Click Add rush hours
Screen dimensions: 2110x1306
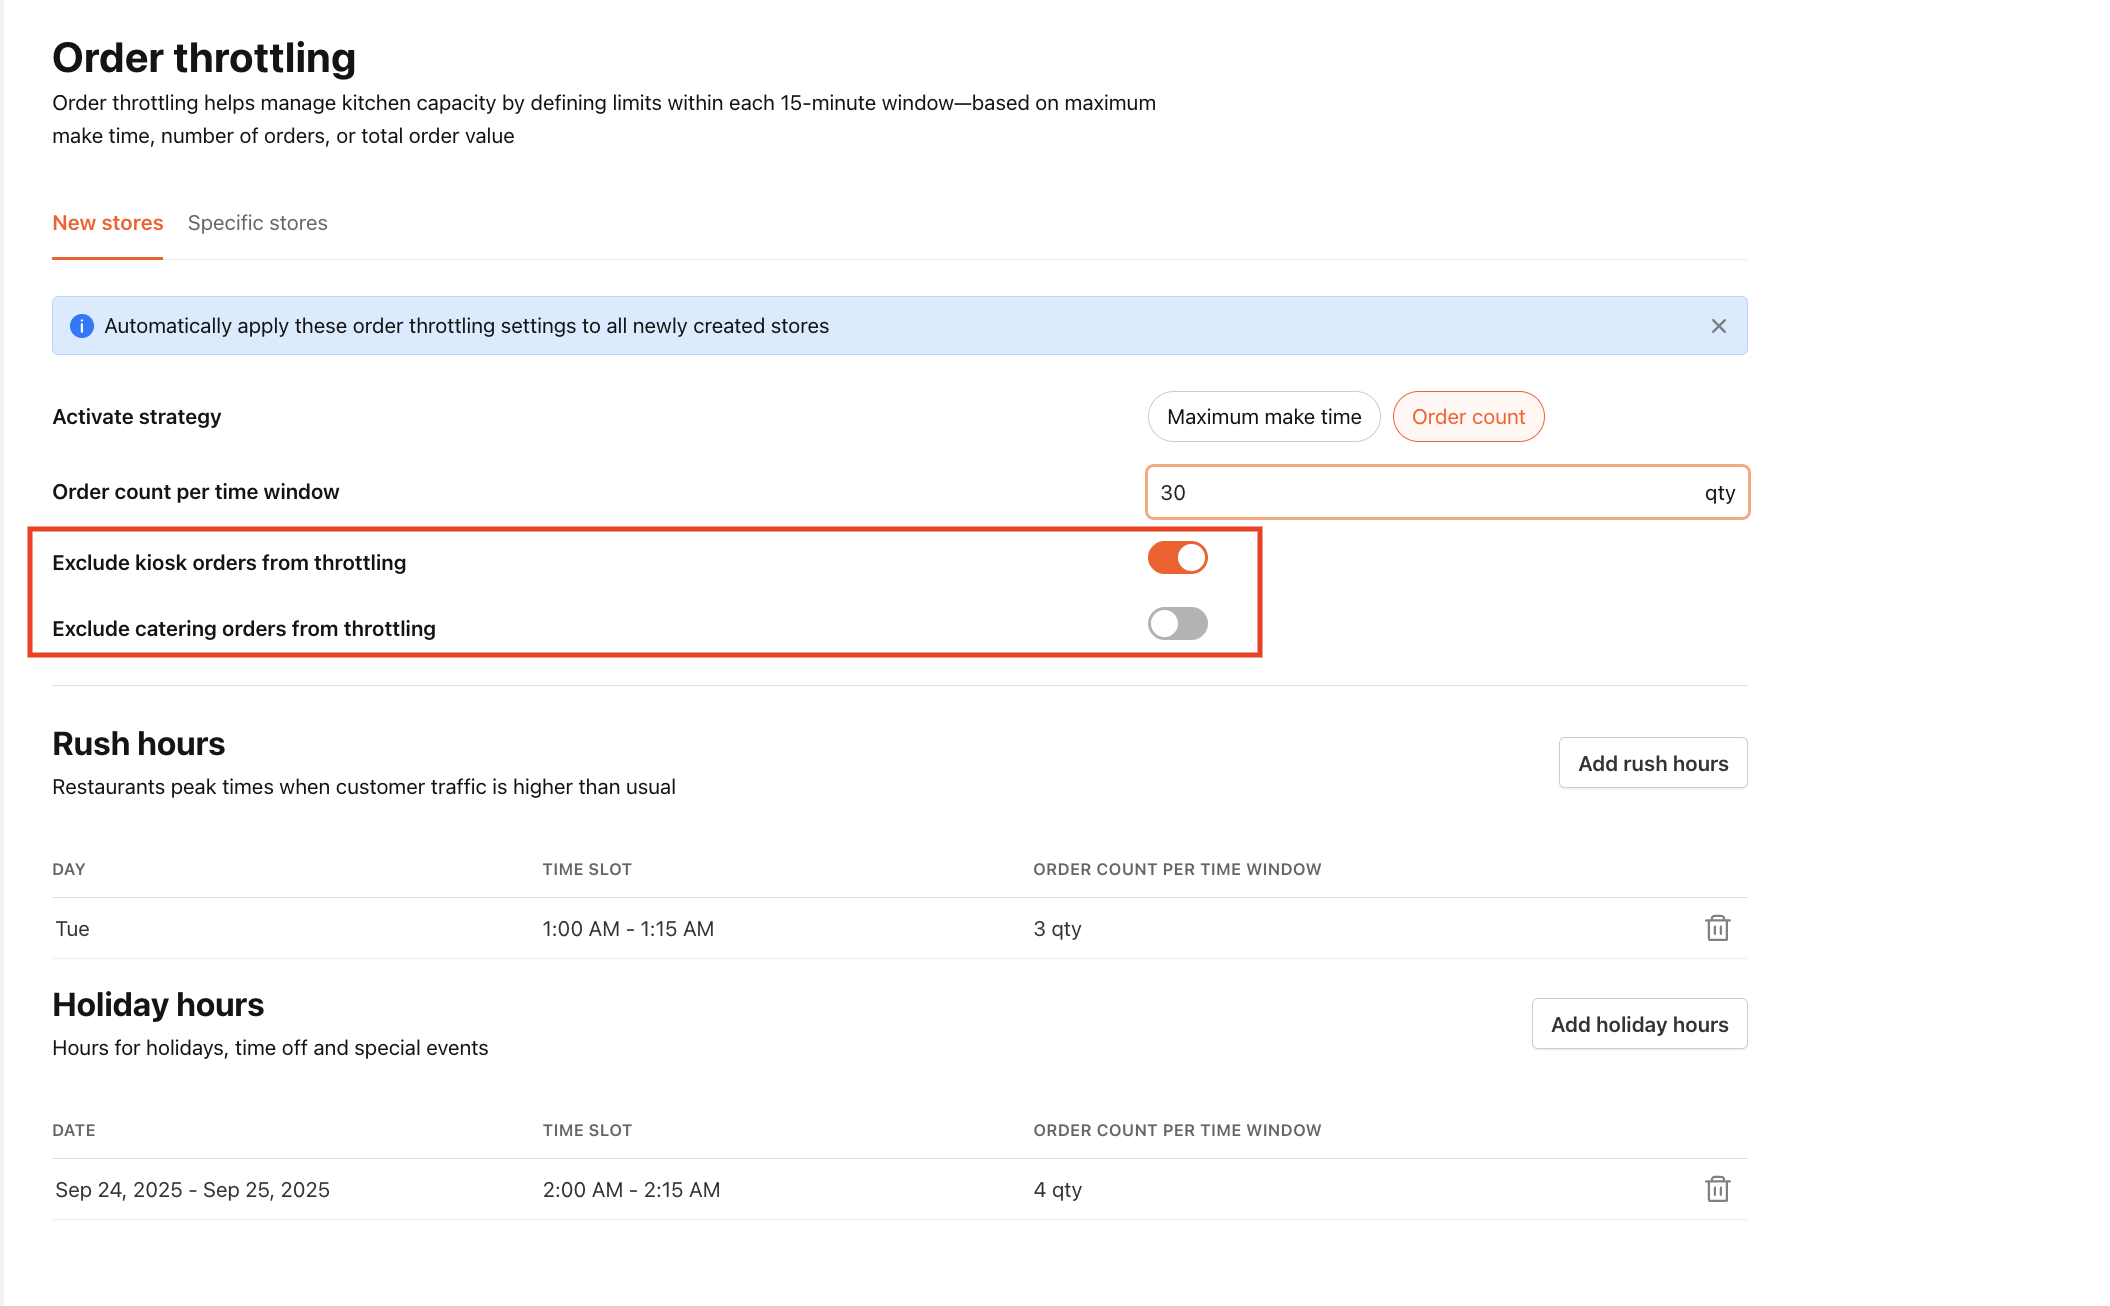[x=1652, y=762]
